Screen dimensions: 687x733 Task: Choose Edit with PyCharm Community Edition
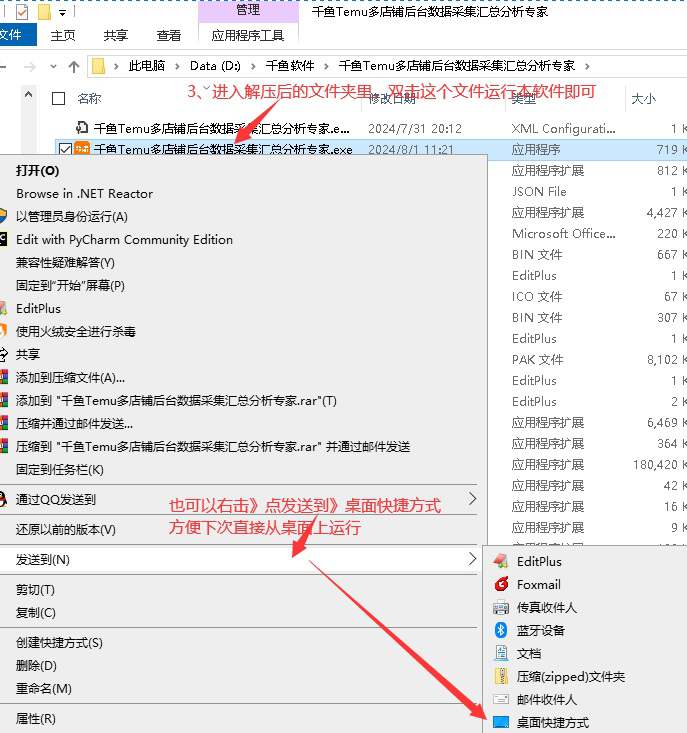[124, 239]
